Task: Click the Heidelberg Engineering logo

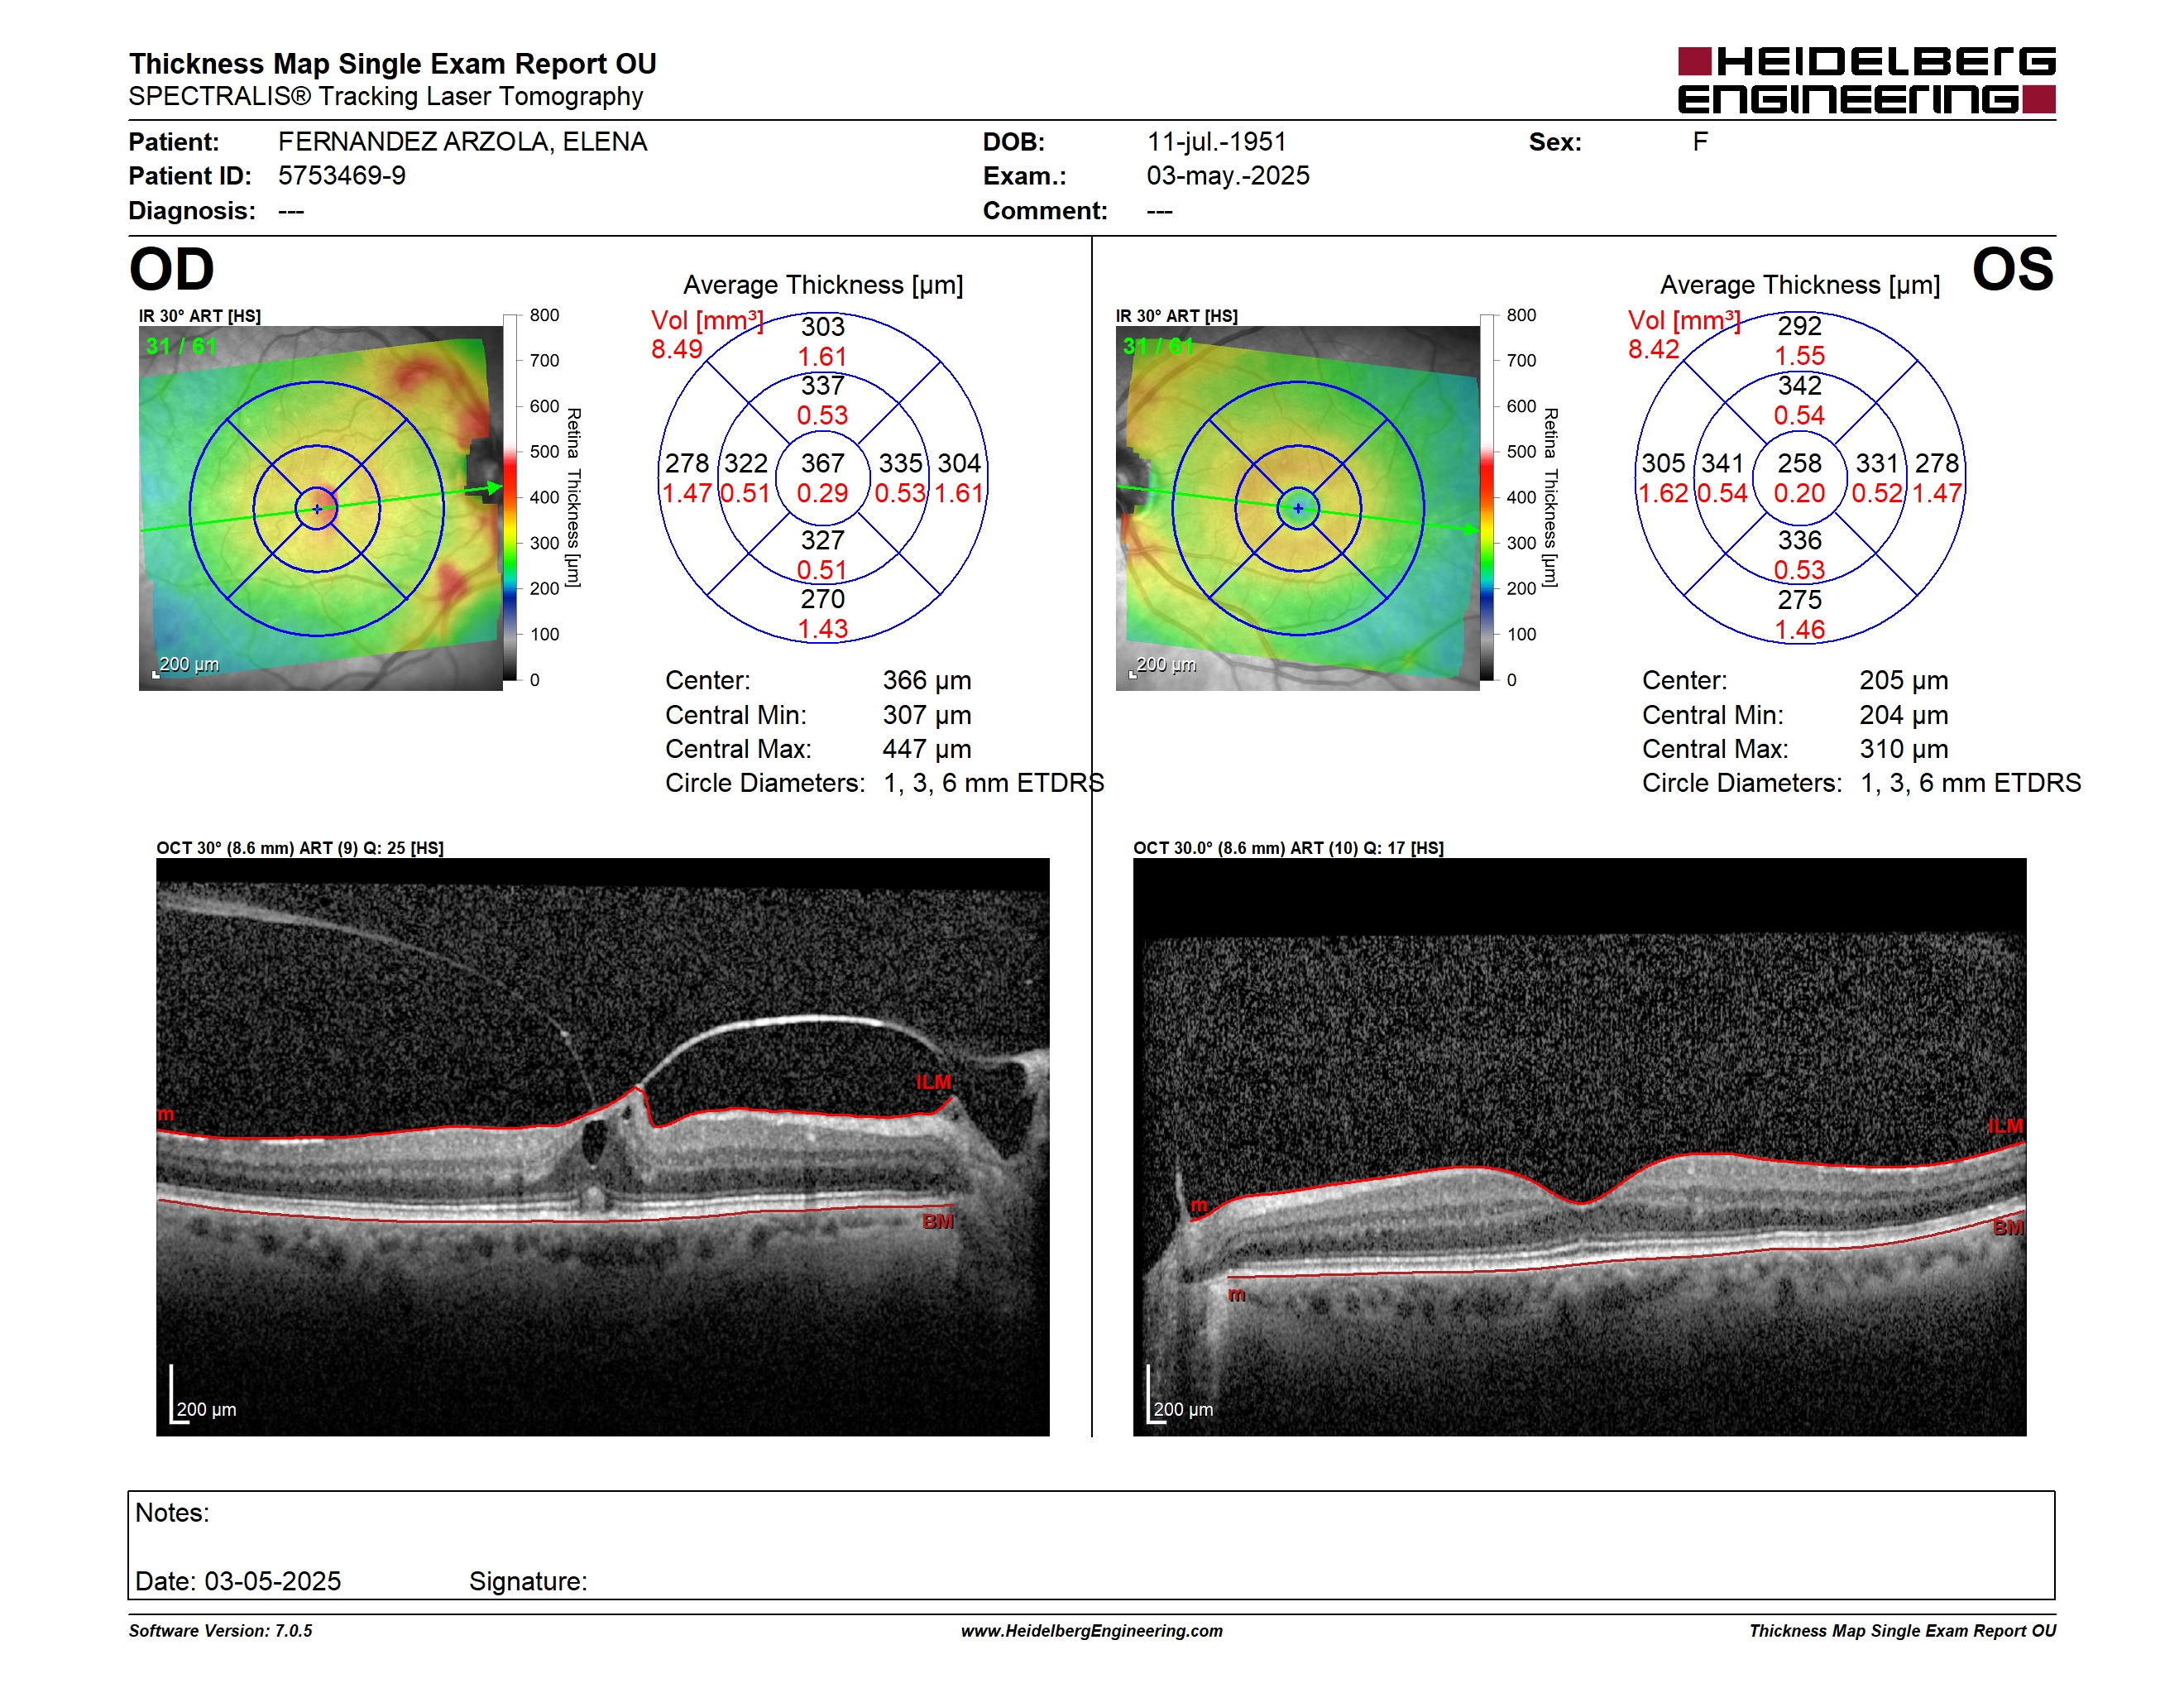Action: (x=1866, y=80)
